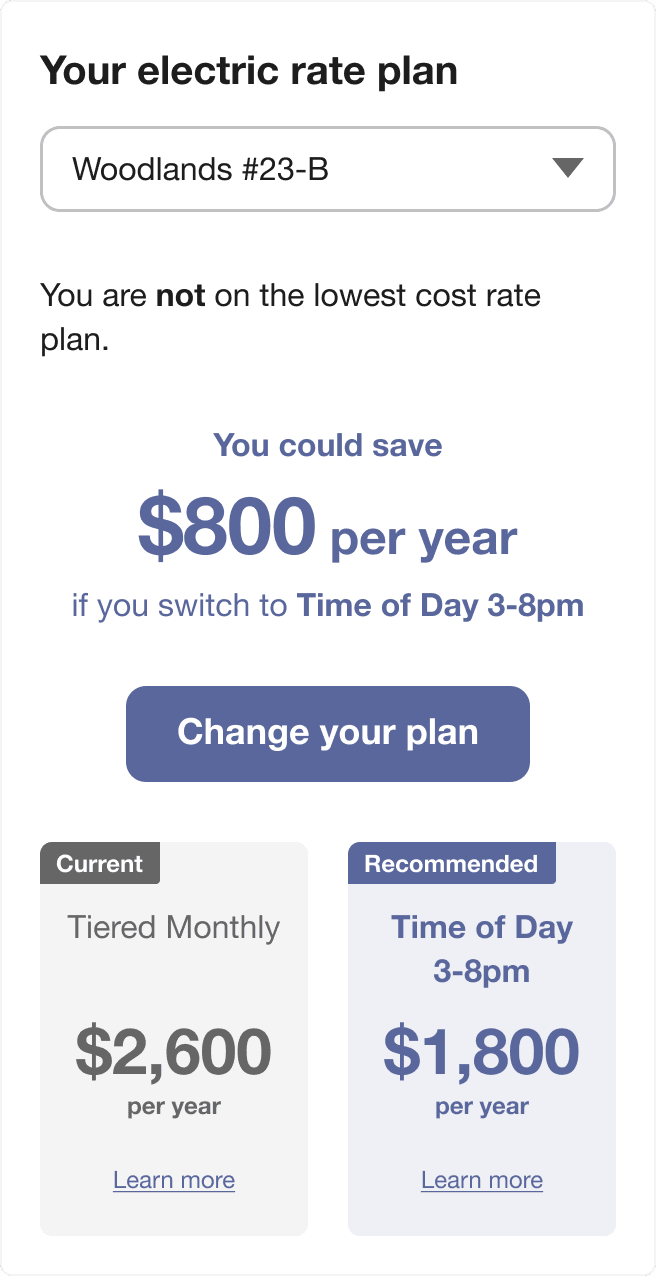Viewport: 656px width, 1276px height.
Task: Open Learn more under Tiered Monthly
Action: (173, 1180)
